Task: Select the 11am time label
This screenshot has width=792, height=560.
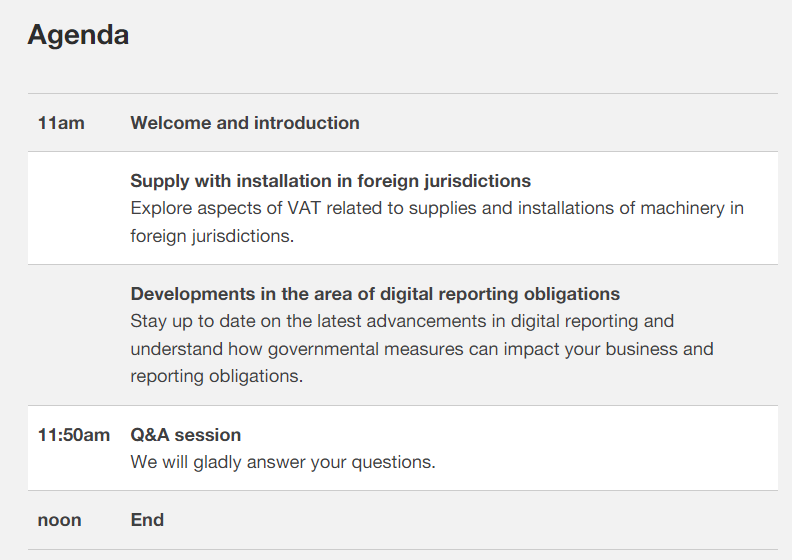Action: pos(61,123)
